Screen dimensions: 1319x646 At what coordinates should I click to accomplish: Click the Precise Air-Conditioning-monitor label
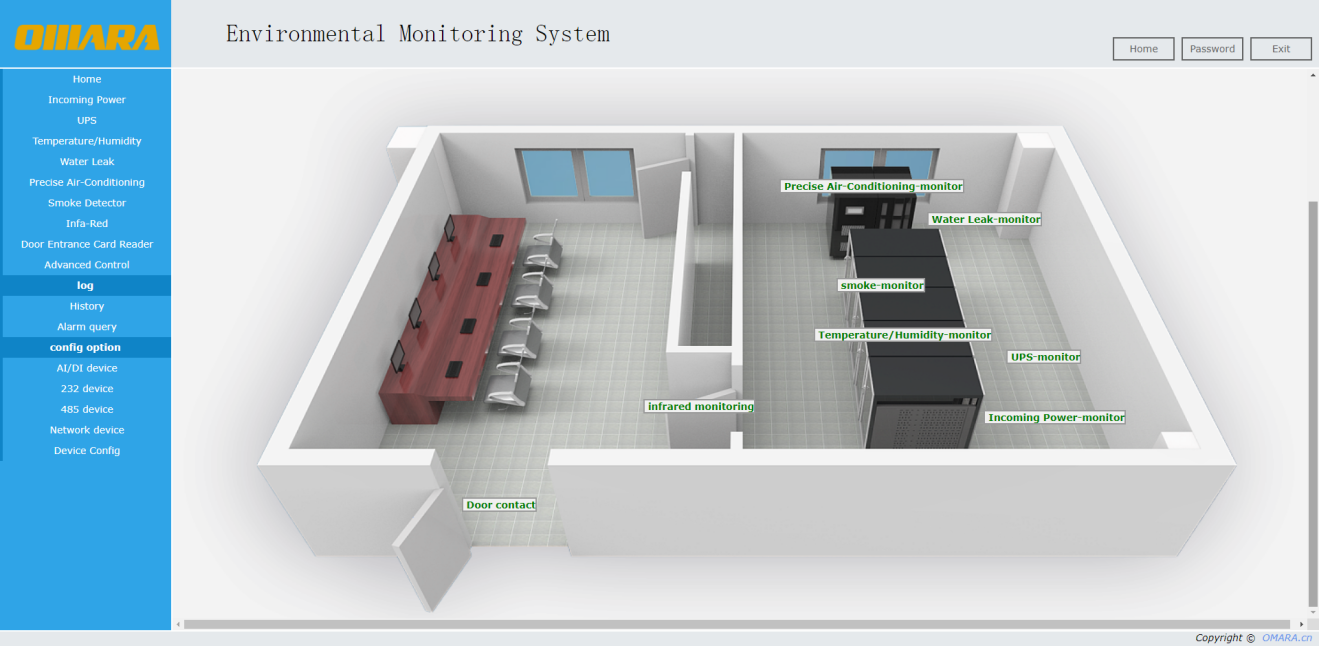pos(872,186)
